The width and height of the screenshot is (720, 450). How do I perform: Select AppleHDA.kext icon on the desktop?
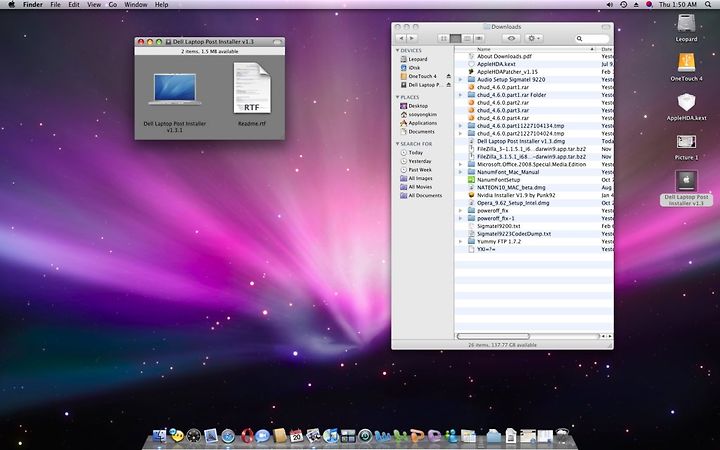click(x=686, y=102)
